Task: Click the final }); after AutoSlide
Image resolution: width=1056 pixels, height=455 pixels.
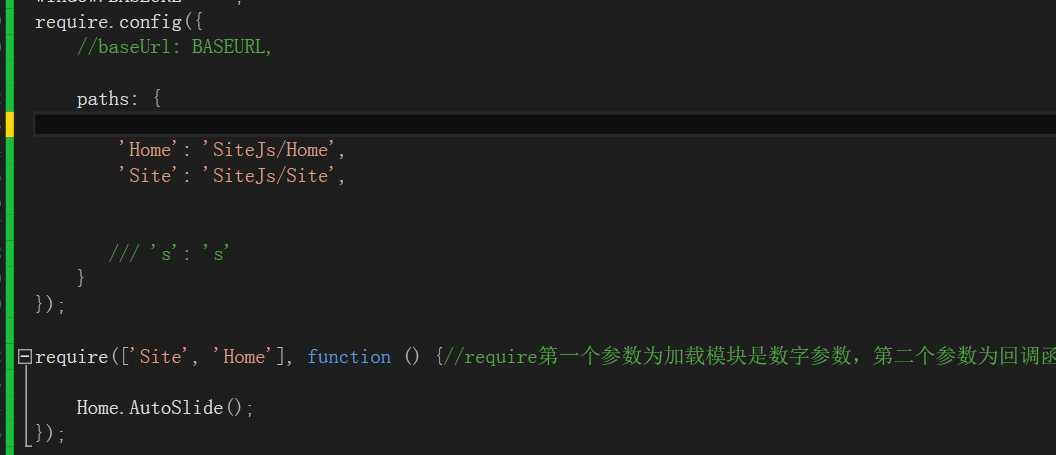Action: [x=51, y=433]
